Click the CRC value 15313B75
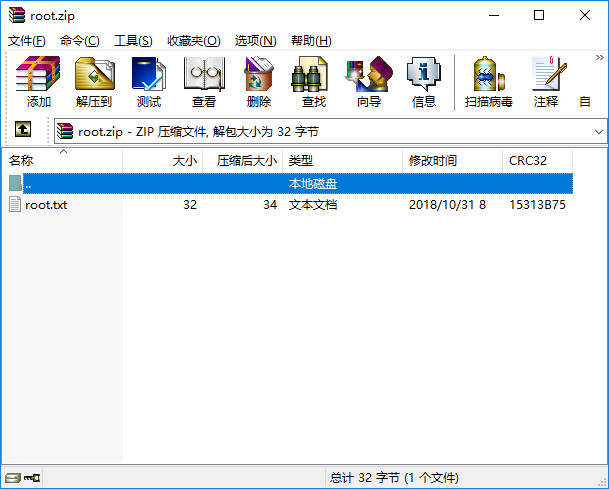Screen dimensions: 609x490 (x=537, y=205)
